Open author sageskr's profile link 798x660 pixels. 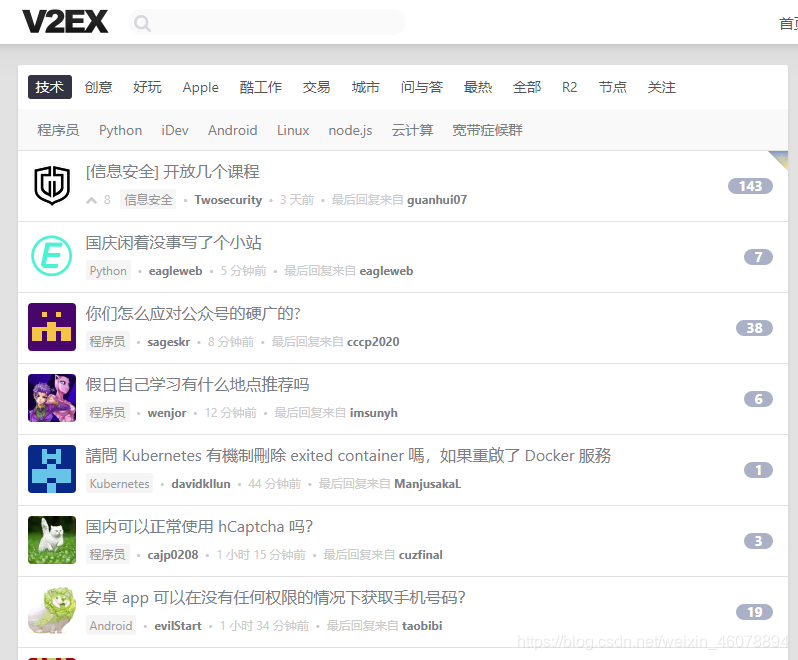[168, 342]
